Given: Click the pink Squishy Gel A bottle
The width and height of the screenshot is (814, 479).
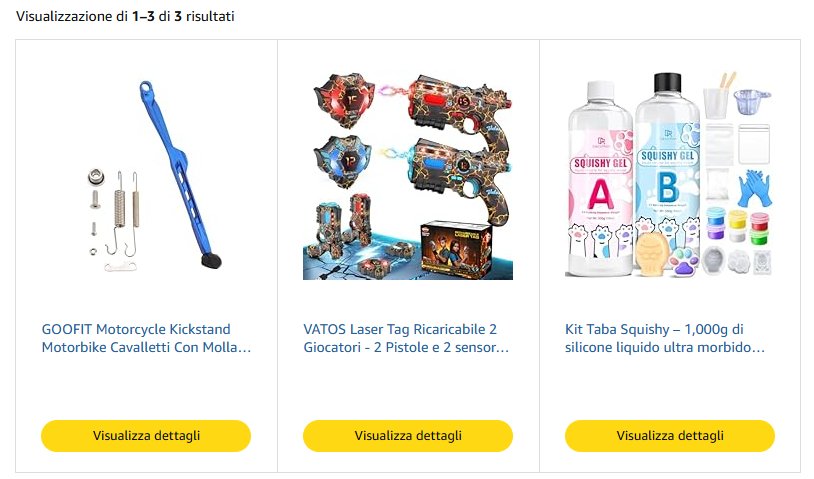Looking at the screenshot, I should (600, 179).
